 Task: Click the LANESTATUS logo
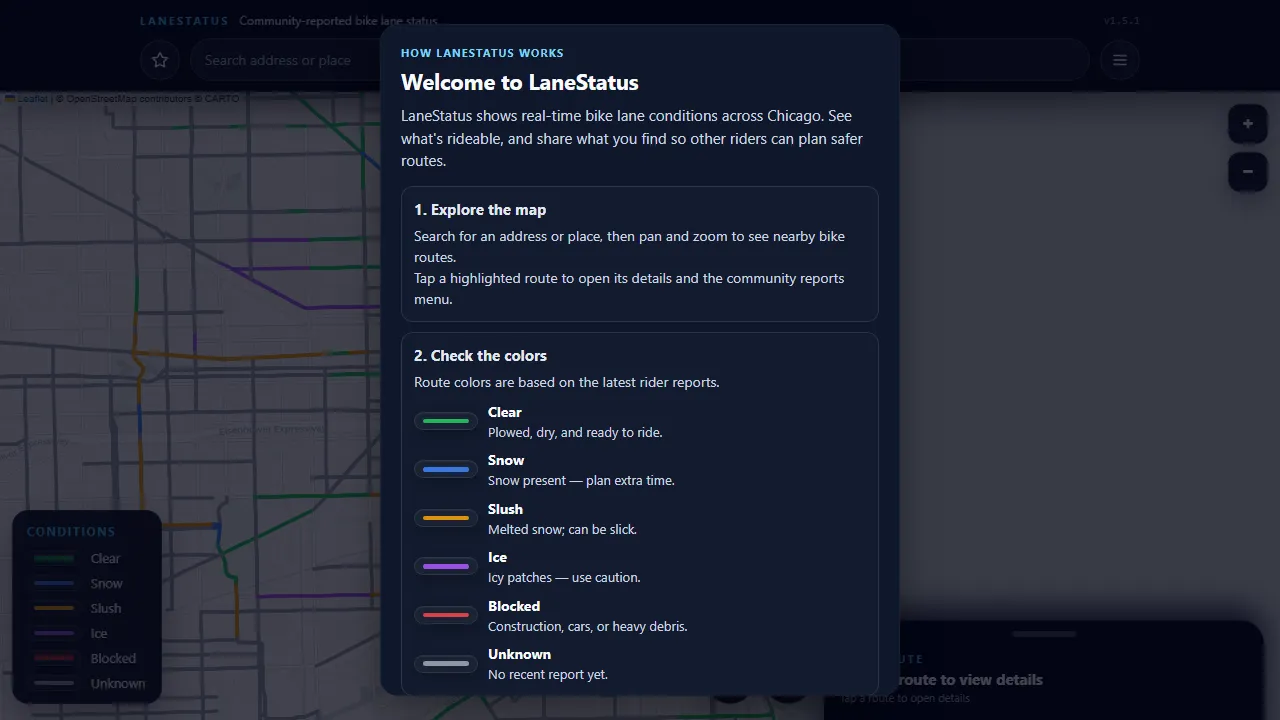pos(183,20)
